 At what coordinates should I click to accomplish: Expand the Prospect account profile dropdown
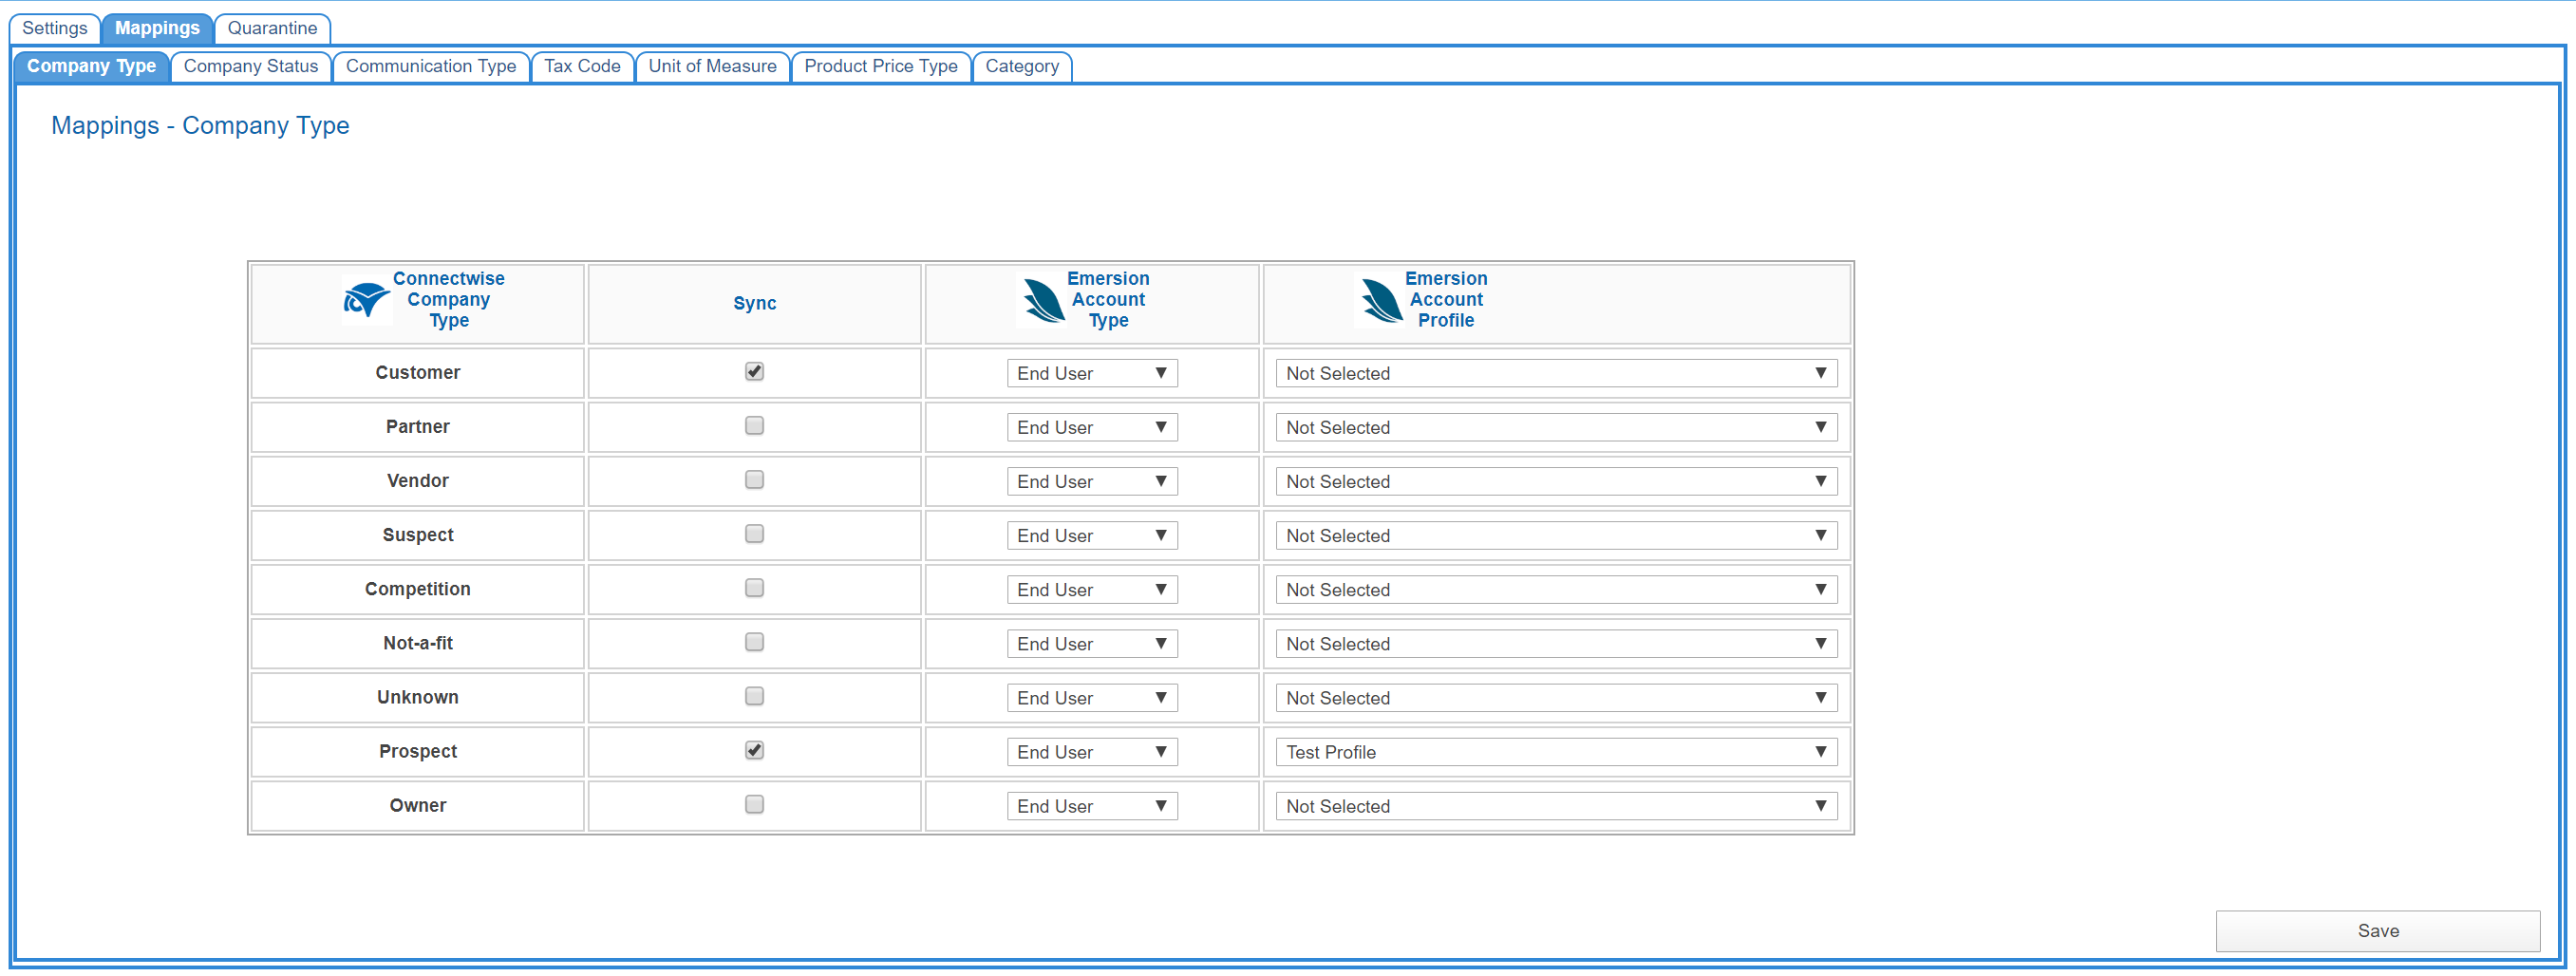[x=1555, y=752]
